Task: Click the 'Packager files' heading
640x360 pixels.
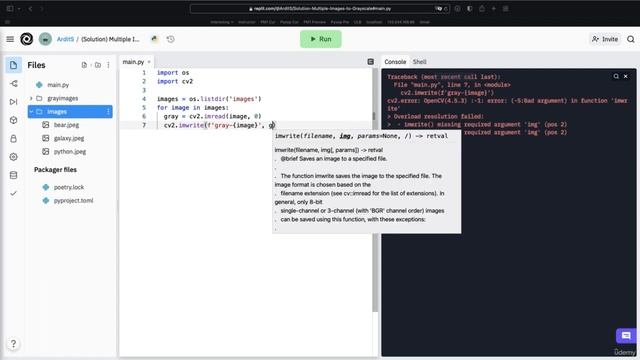Action: coord(56,170)
